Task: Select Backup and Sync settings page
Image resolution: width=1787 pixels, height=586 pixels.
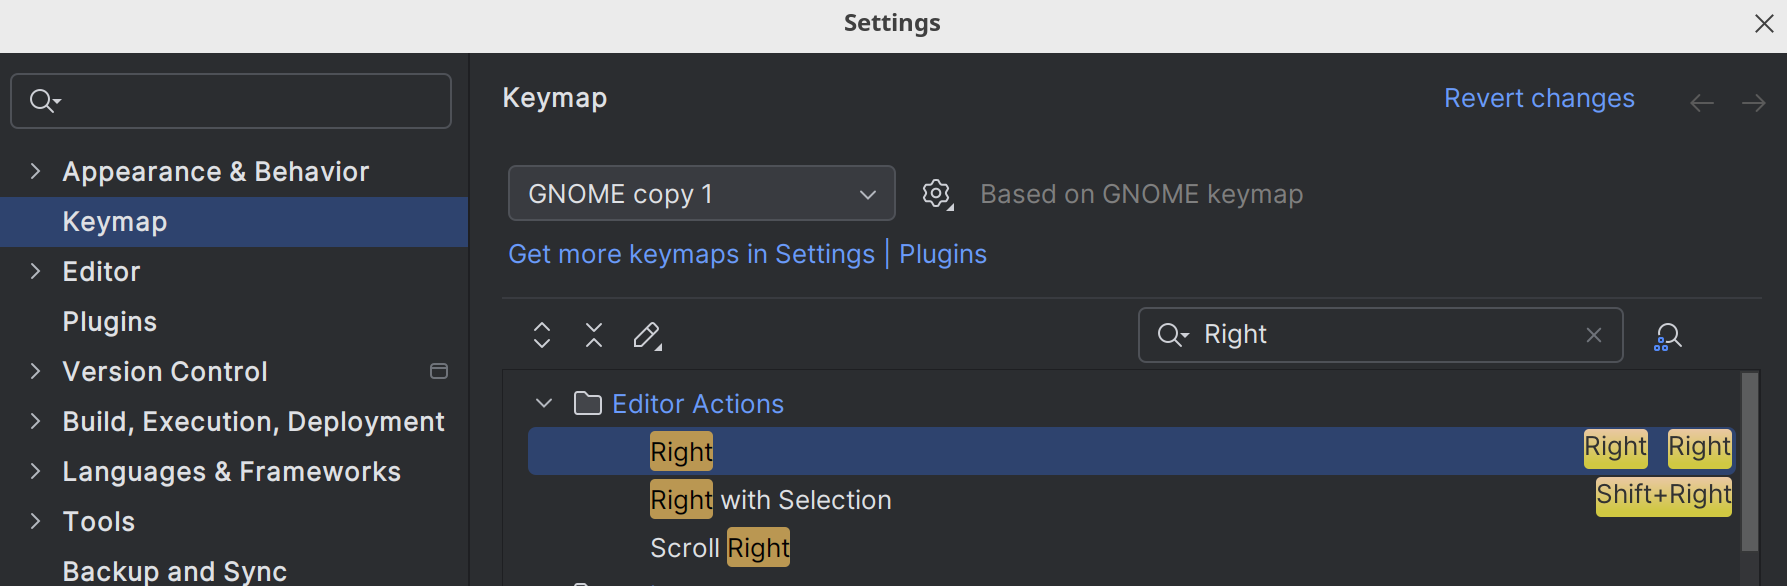Action: click(175, 571)
